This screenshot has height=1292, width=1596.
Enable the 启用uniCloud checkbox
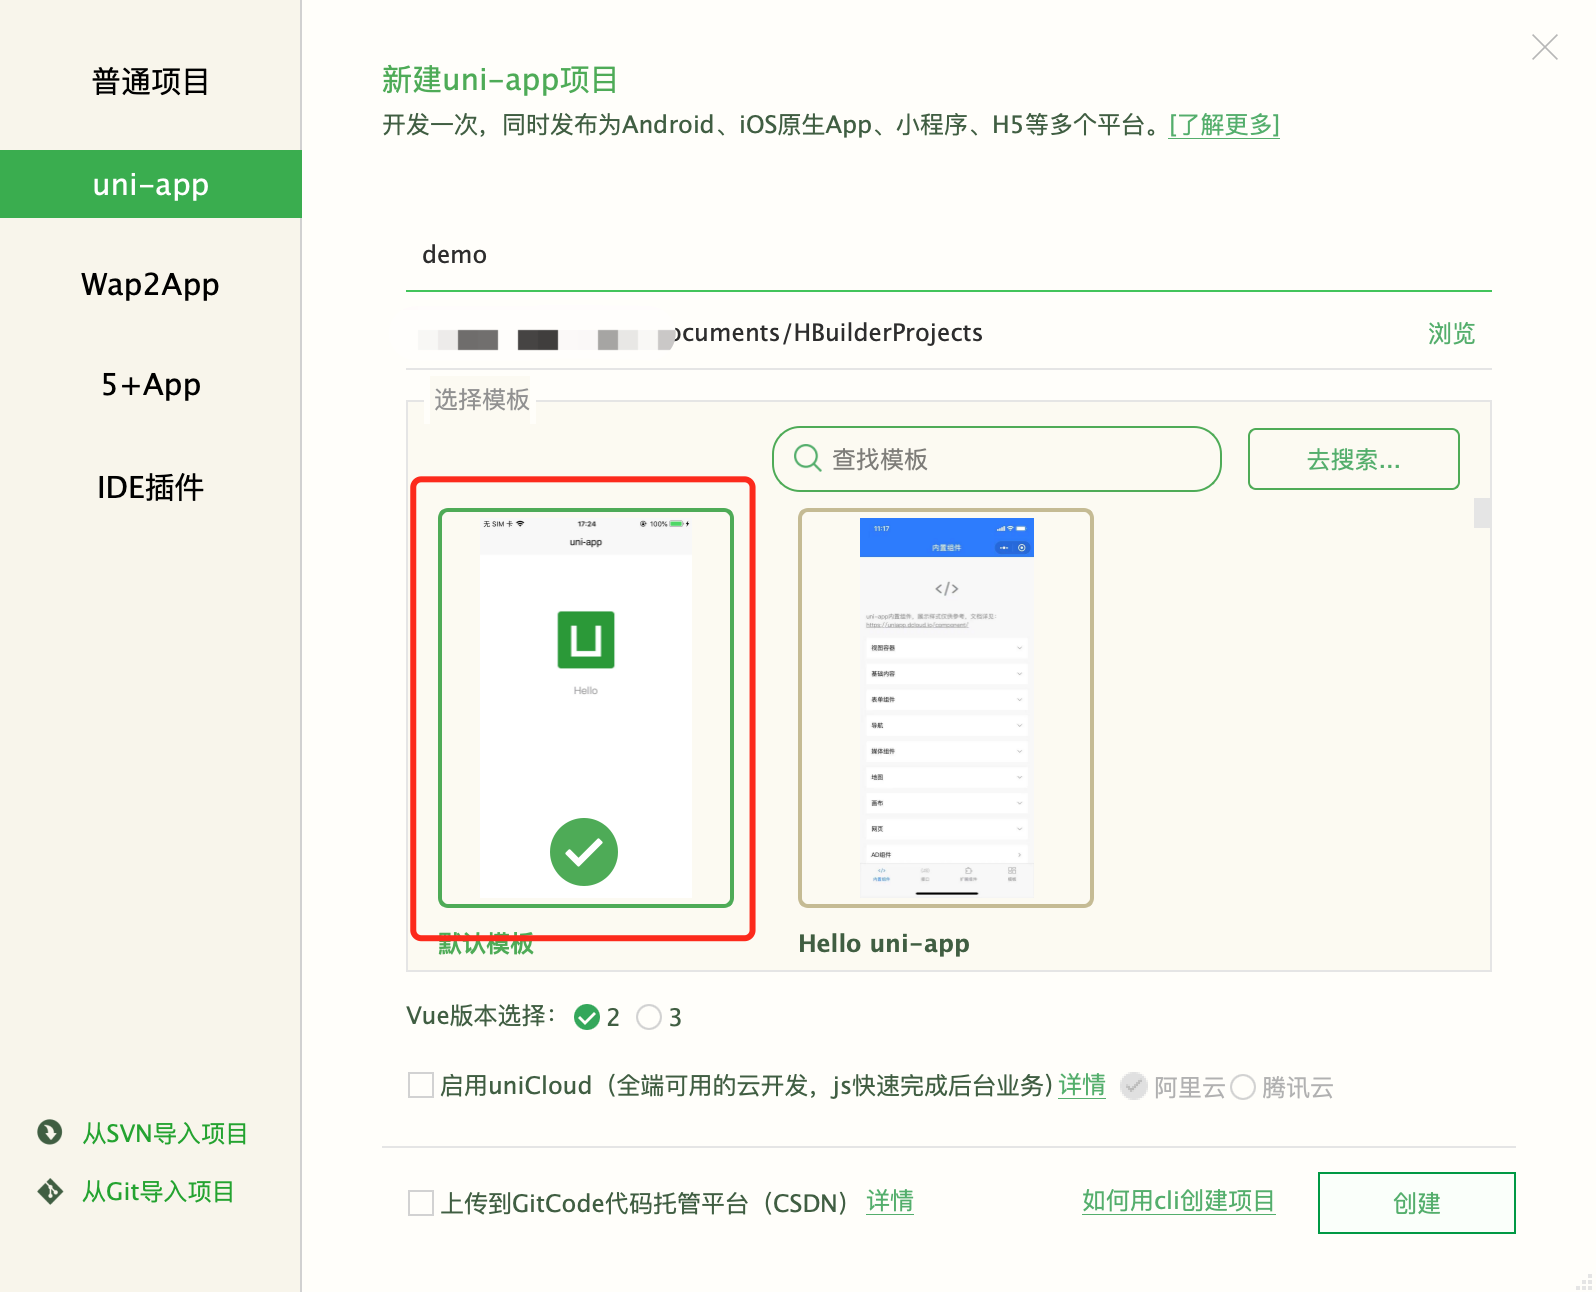point(421,1085)
